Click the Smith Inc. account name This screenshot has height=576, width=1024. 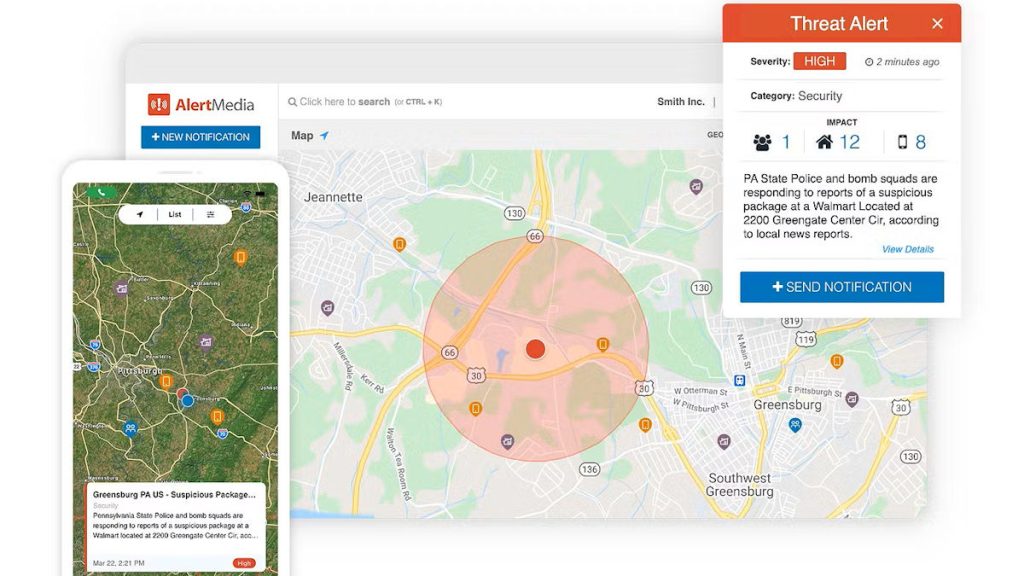680,102
